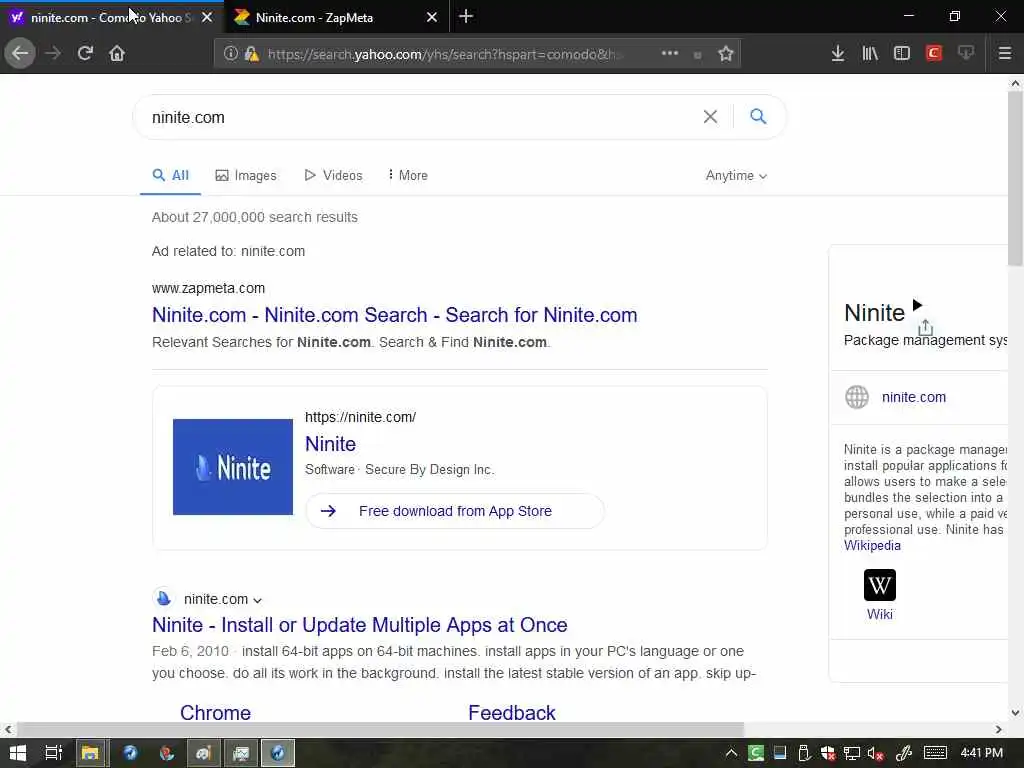
Task: Toggle the sidebar view
Action: point(902,54)
